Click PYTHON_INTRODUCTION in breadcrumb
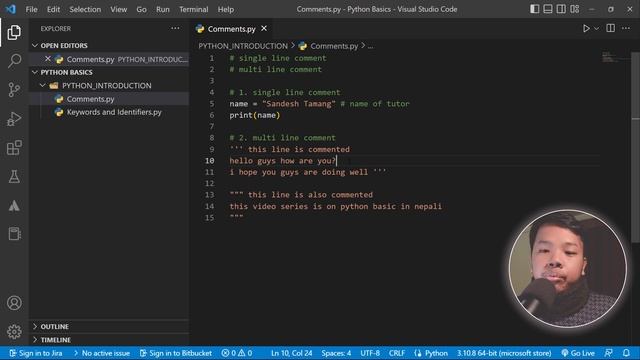 (243, 46)
